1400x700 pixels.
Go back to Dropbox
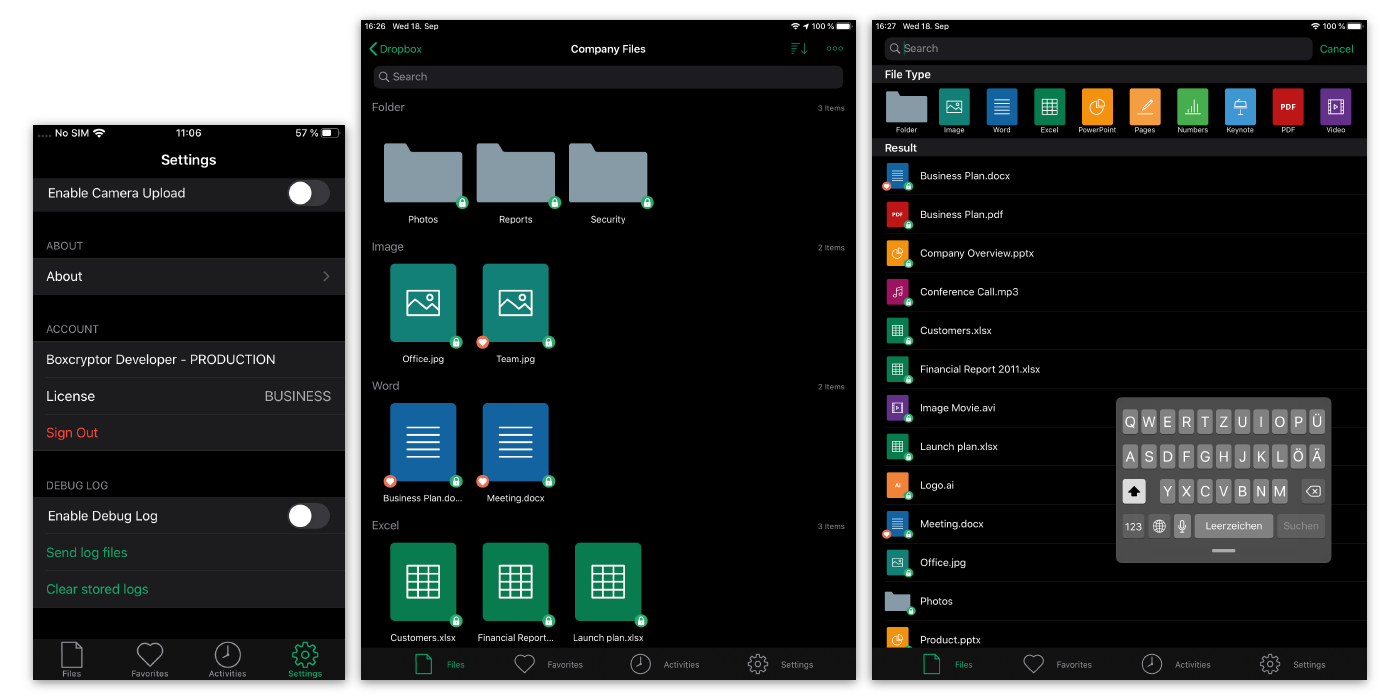(396, 49)
